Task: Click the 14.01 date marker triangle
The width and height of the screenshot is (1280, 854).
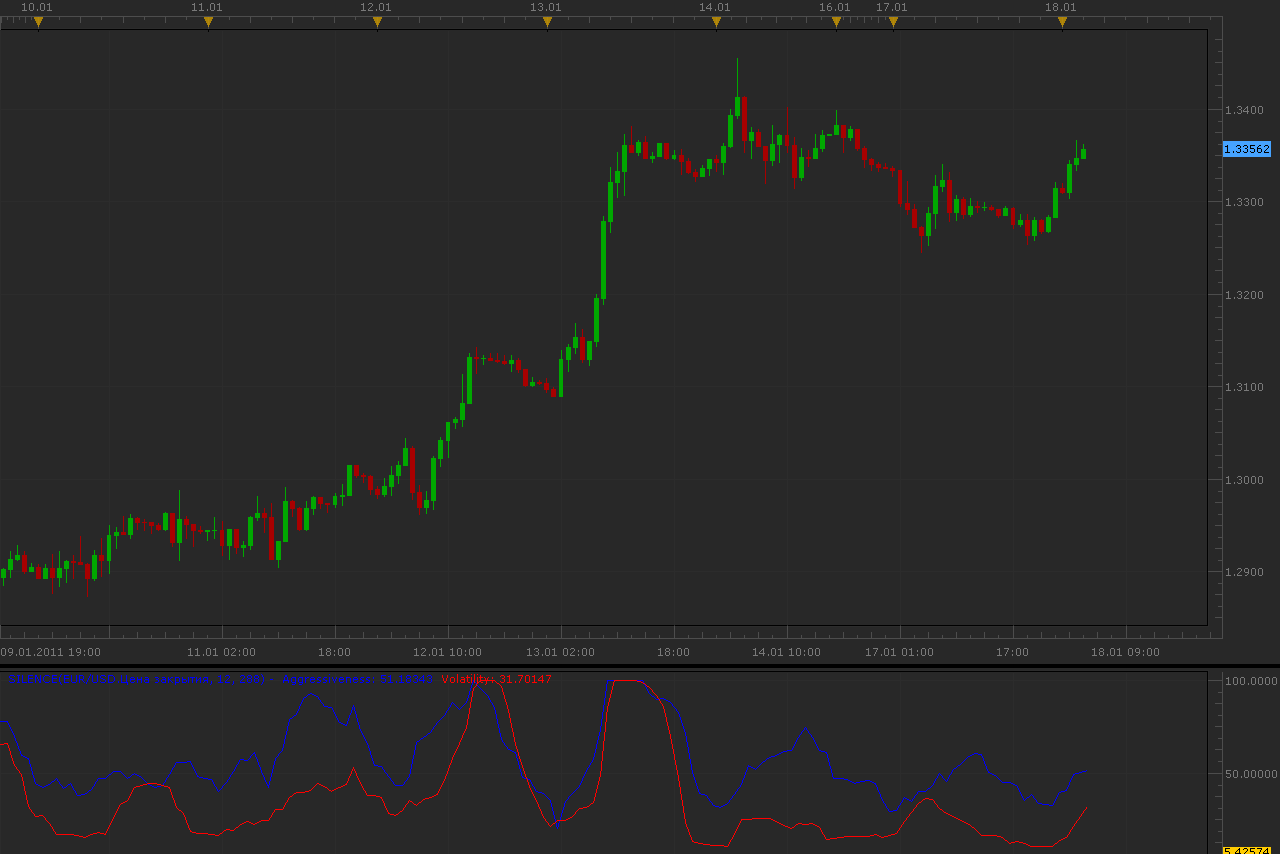Action: 716,22
